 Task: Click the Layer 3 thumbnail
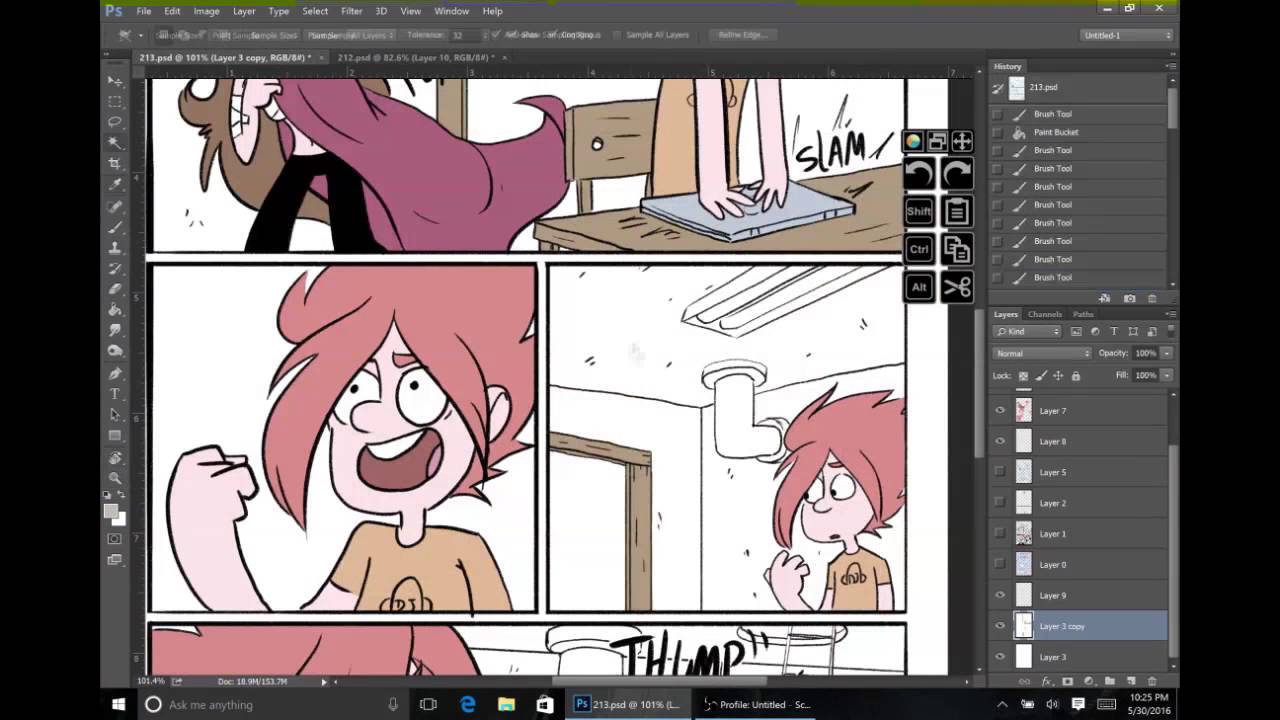(x=1023, y=657)
